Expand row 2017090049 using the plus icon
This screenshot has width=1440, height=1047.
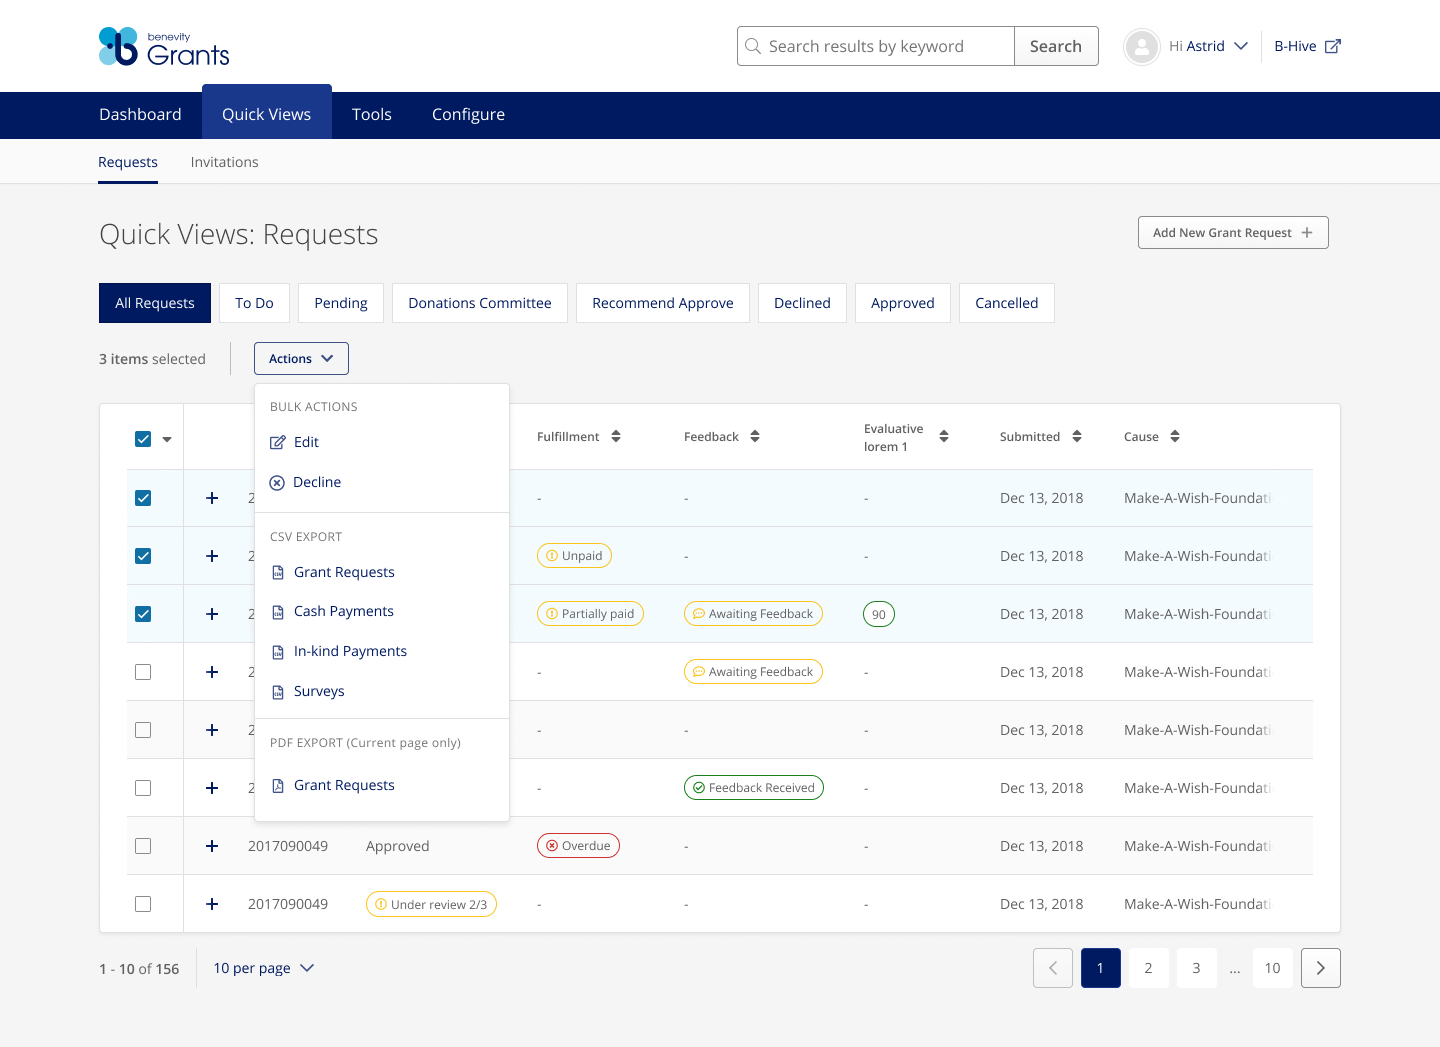click(212, 845)
